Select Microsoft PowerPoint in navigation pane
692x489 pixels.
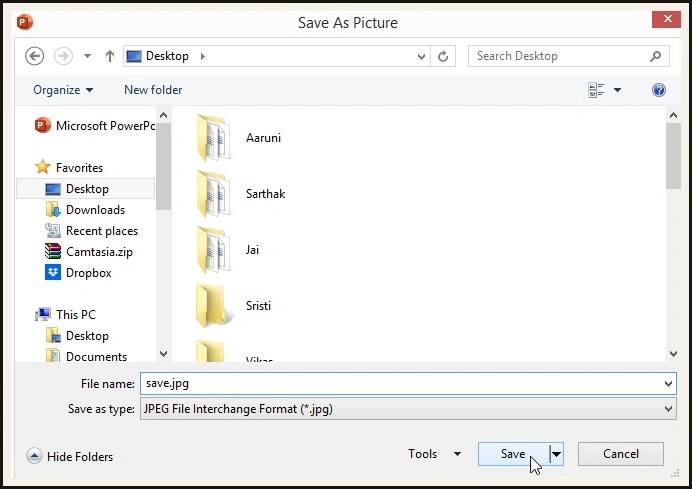point(95,126)
